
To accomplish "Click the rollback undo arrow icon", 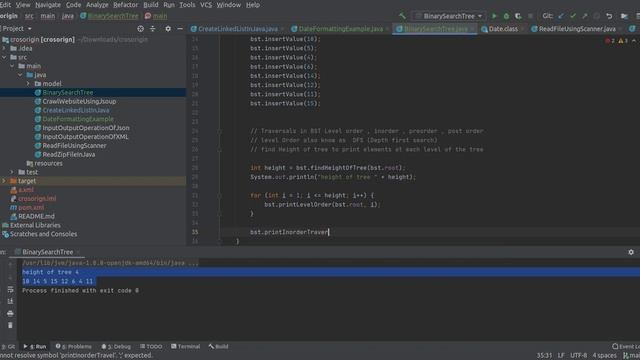I will [x=609, y=16].
